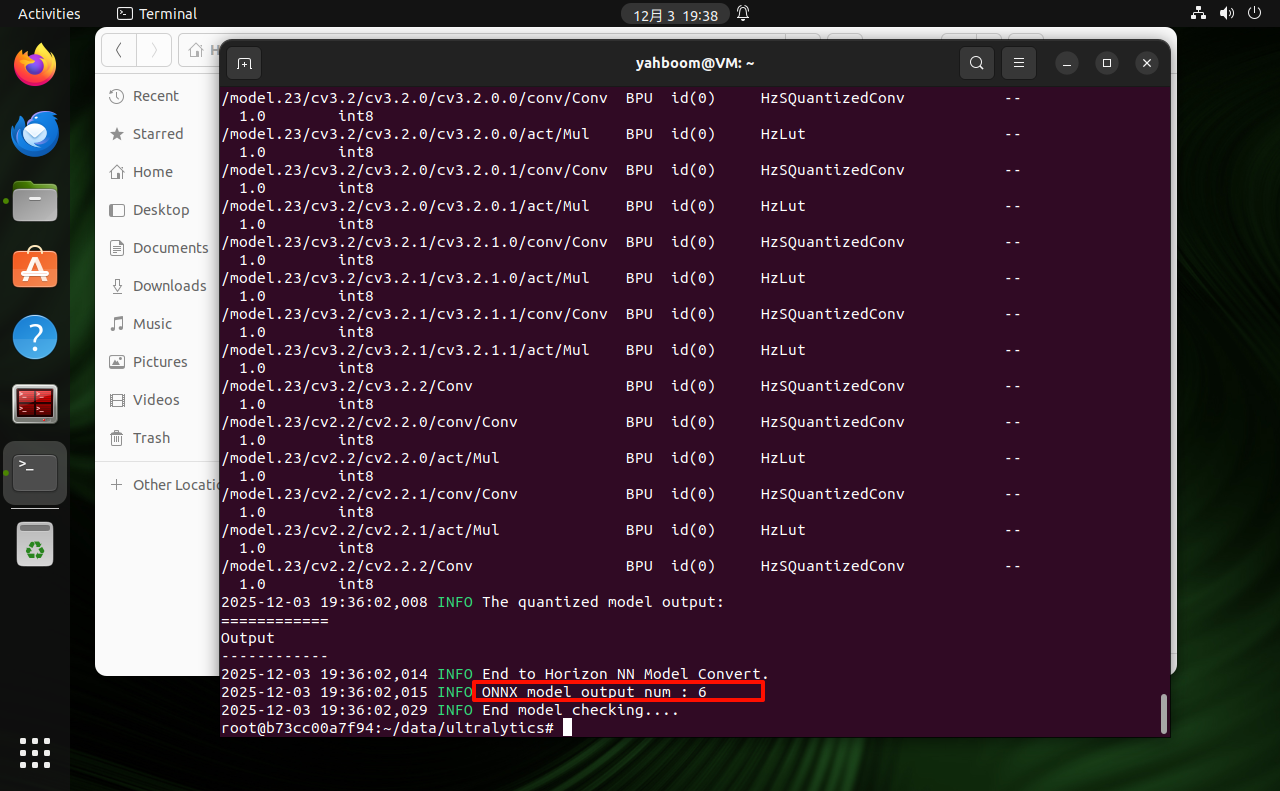Minimize the terminal window
Screen dimensions: 1280x791
coord(1067,63)
